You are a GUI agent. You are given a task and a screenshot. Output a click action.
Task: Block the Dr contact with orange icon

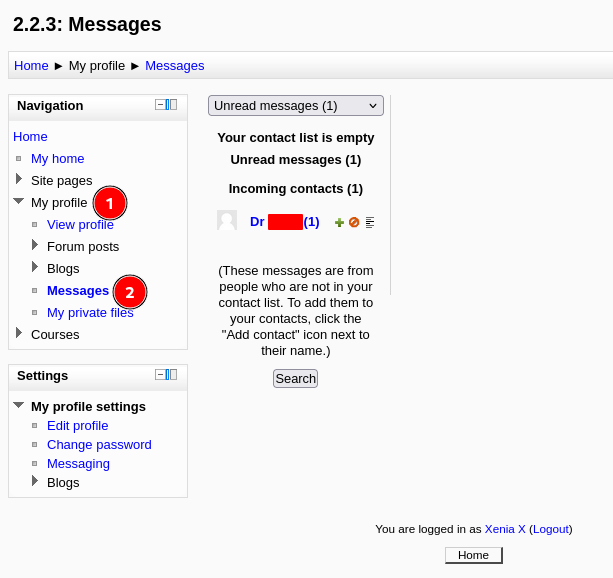(354, 222)
